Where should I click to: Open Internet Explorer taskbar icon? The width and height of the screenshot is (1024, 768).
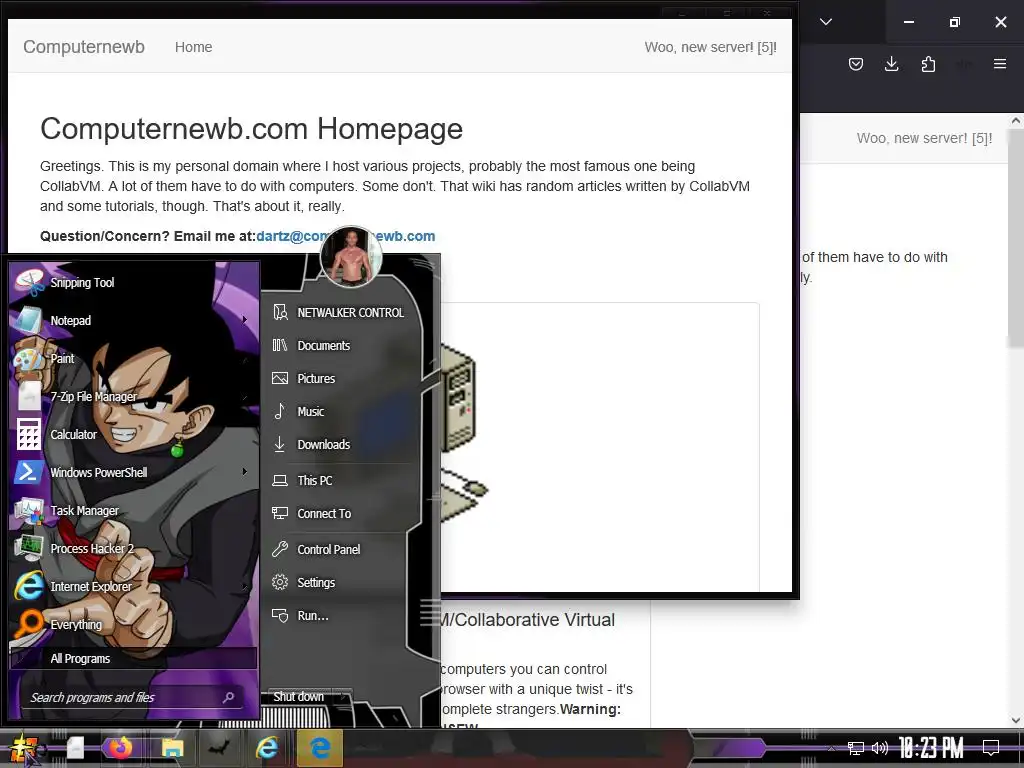tap(267, 748)
